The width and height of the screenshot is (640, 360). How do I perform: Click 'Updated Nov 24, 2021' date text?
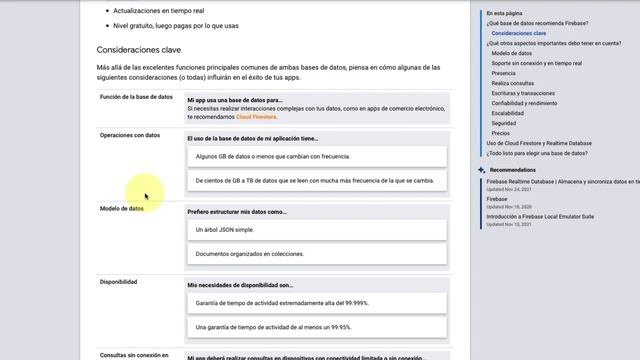point(509,189)
